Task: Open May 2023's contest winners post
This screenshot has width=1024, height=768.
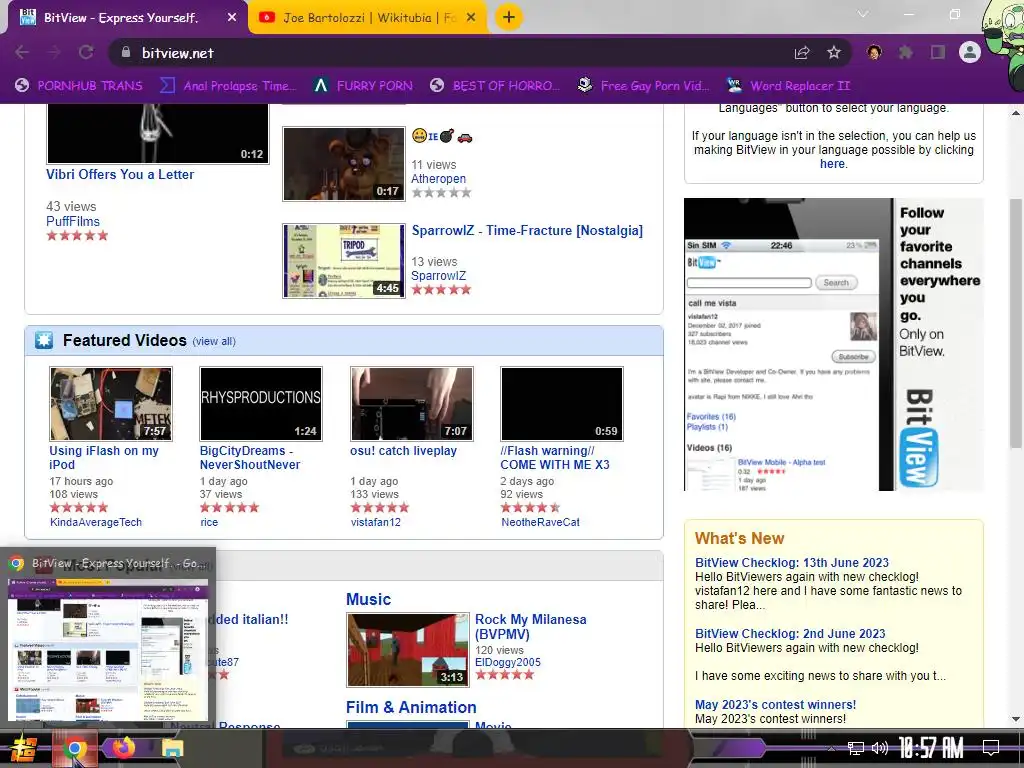Action: tap(775, 705)
